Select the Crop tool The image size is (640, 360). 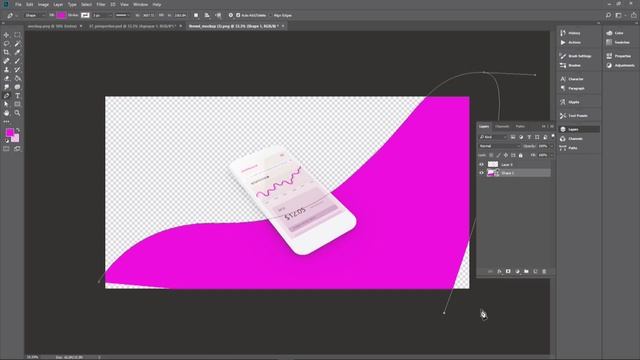point(7,52)
